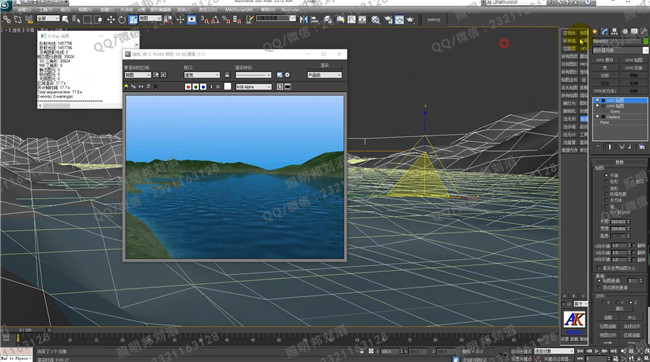Switch to the Hierarchy command panel tab
The height and width of the screenshot is (362, 650).
[x=615, y=32]
